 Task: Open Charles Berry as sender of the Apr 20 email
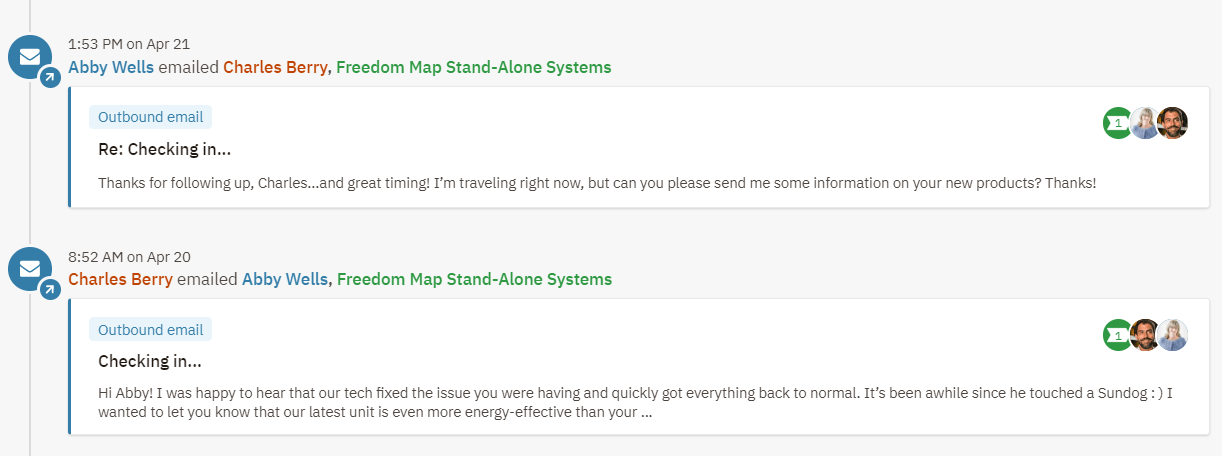pos(120,280)
